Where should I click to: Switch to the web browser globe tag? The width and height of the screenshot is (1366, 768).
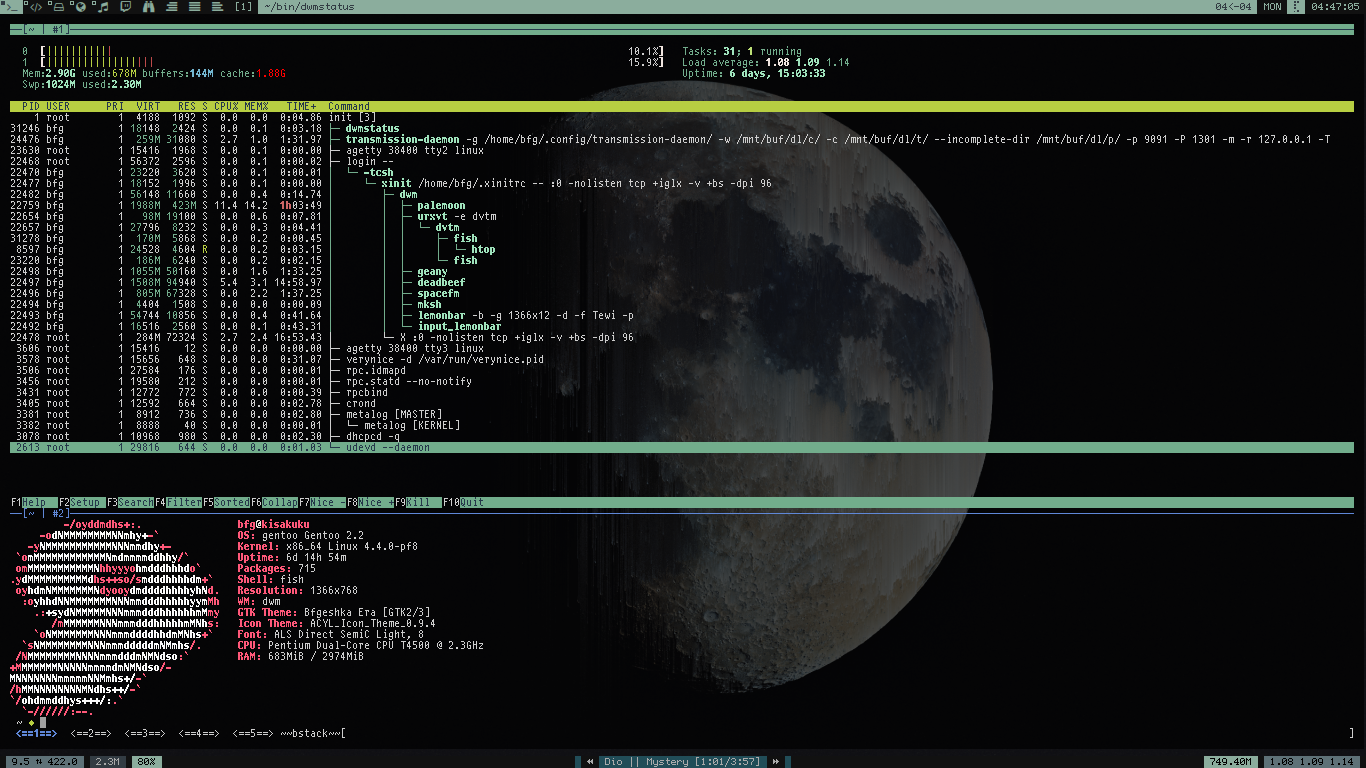click(80, 7)
